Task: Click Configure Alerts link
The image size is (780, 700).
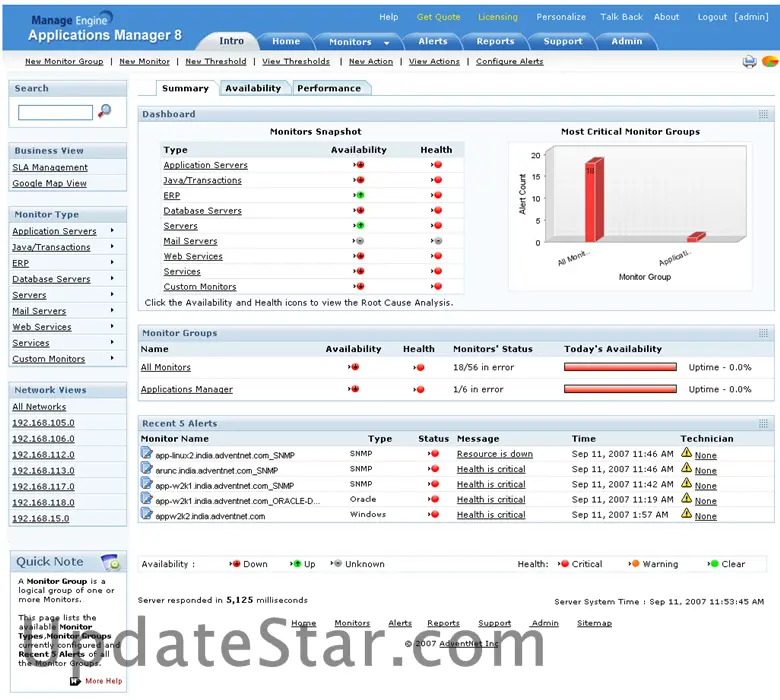Action: click(509, 61)
